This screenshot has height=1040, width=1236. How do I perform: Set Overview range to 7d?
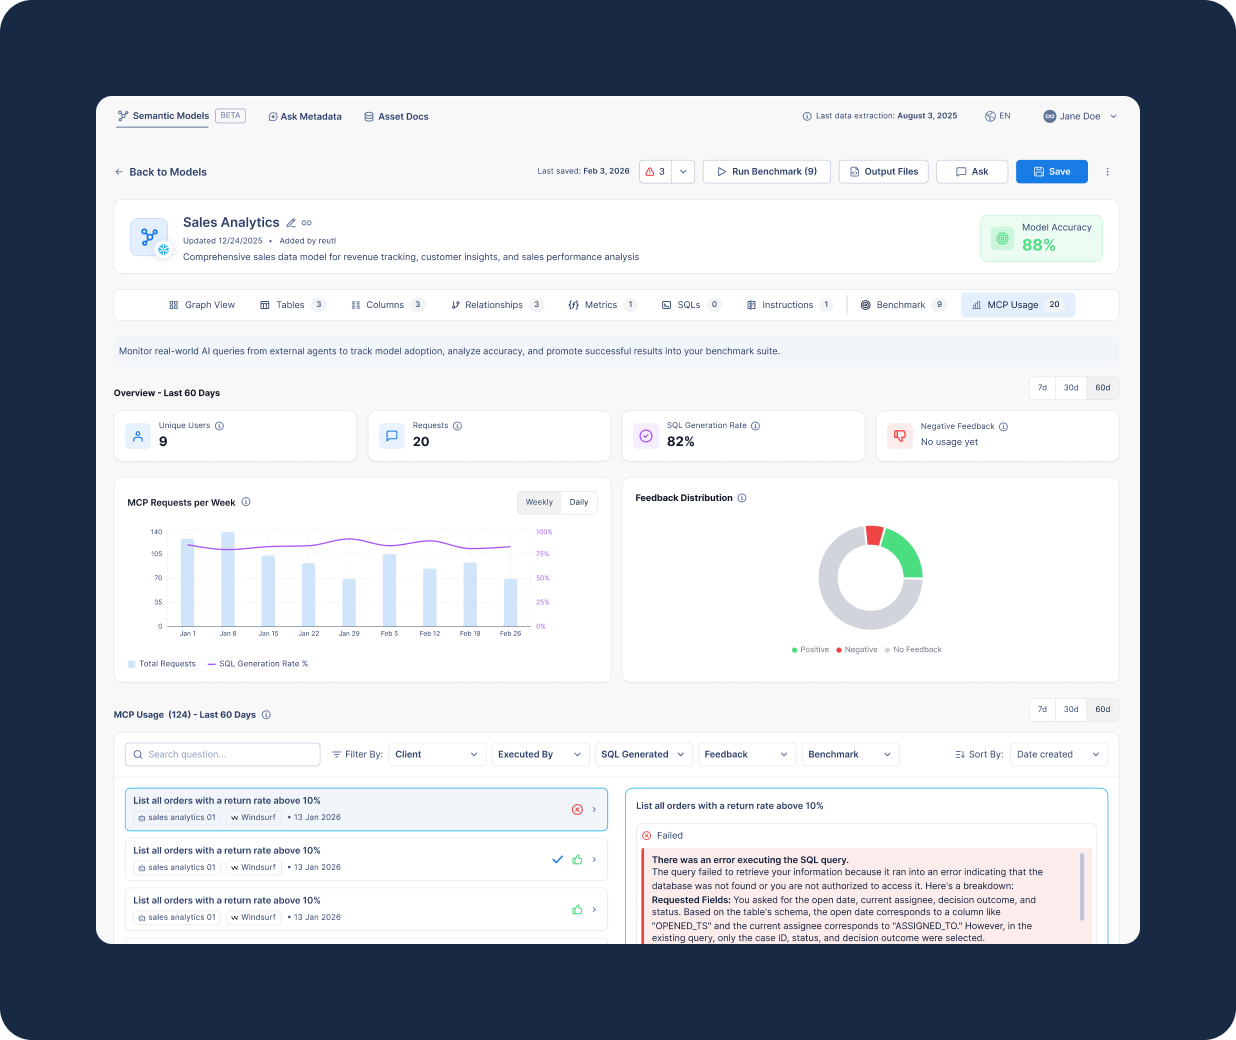tap(1042, 388)
